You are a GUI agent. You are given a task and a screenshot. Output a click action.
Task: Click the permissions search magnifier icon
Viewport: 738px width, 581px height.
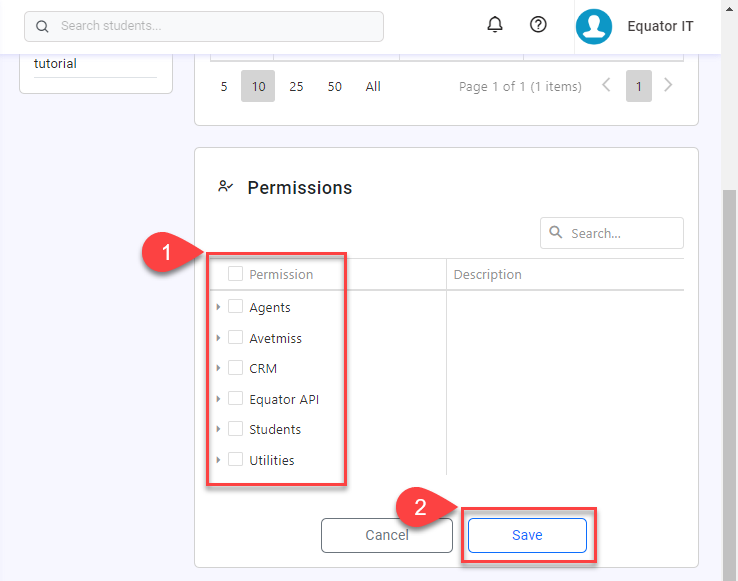556,233
